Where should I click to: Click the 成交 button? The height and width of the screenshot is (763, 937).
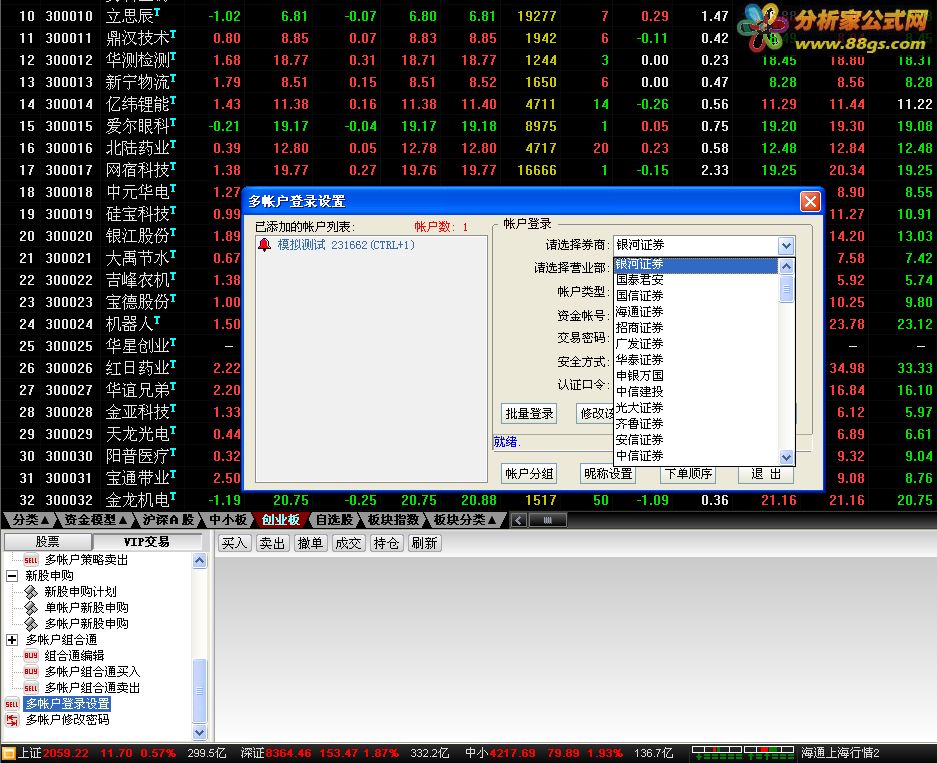click(x=348, y=543)
